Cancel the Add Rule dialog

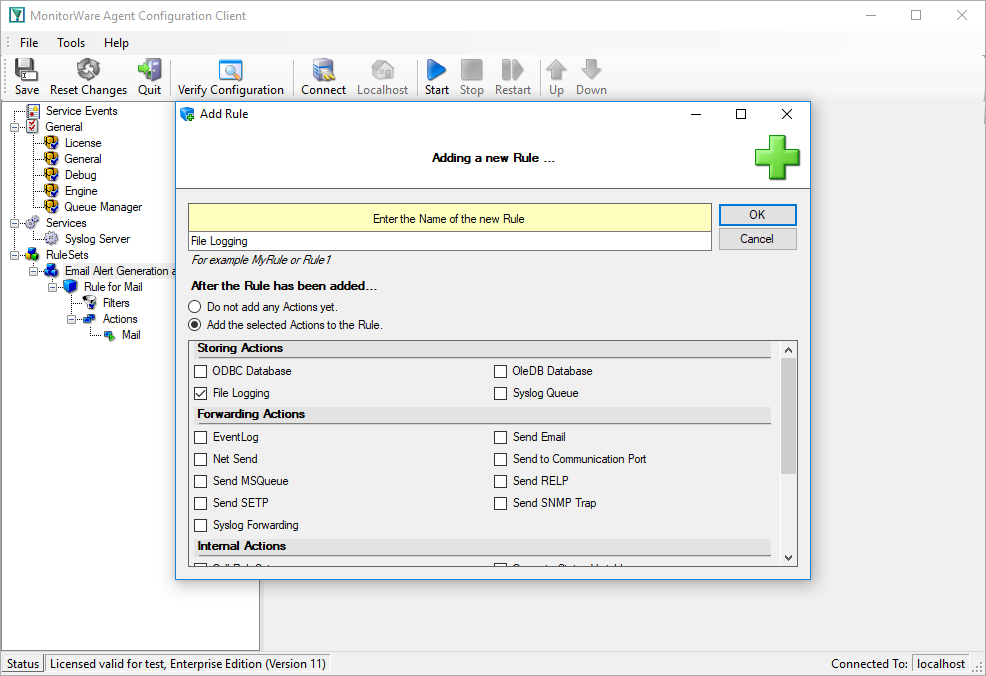coord(757,239)
